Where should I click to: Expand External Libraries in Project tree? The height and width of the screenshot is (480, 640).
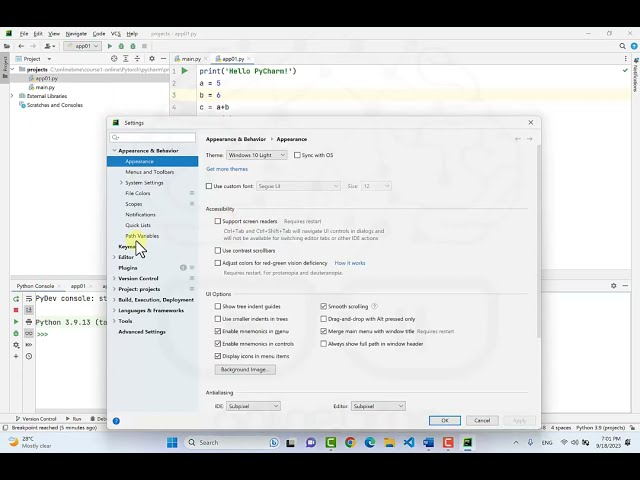(x=12, y=96)
